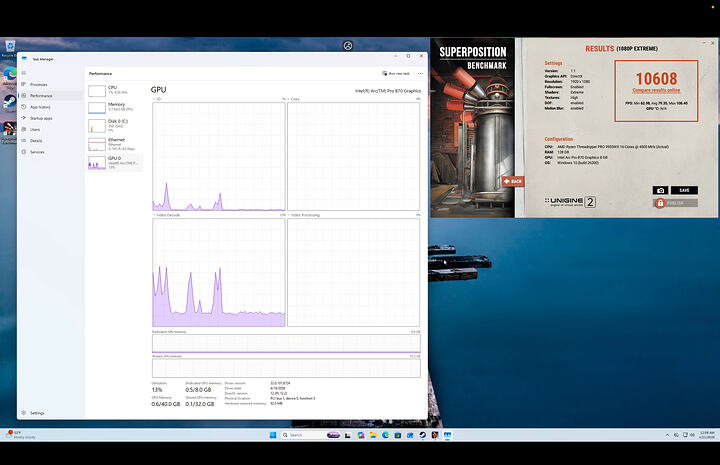Click Compare results online link
Screen dimensions: 720x465
(656, 90)
